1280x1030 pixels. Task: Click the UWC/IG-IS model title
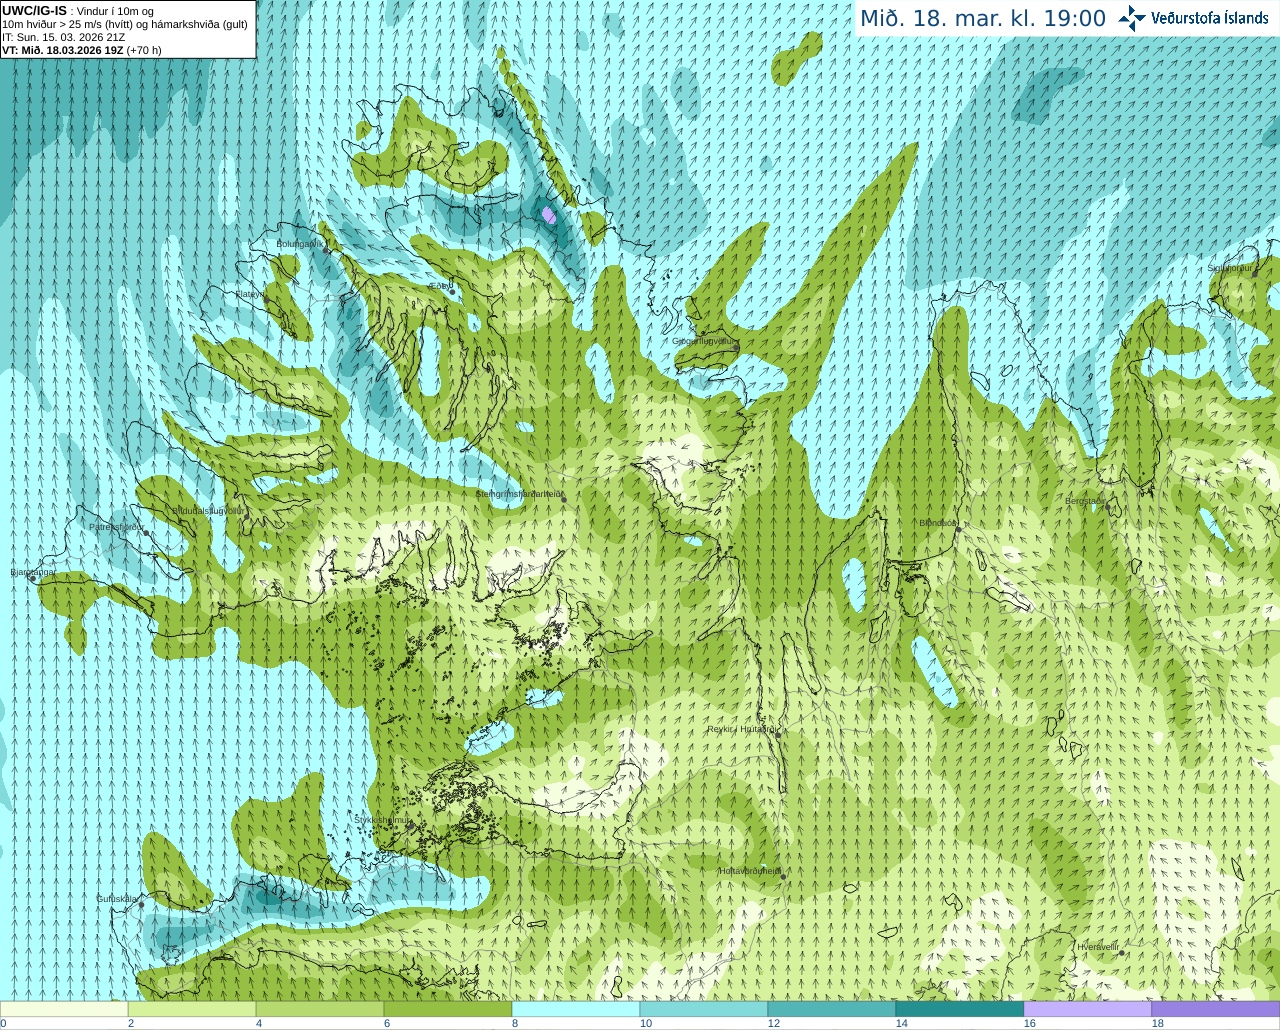point(34,10)
